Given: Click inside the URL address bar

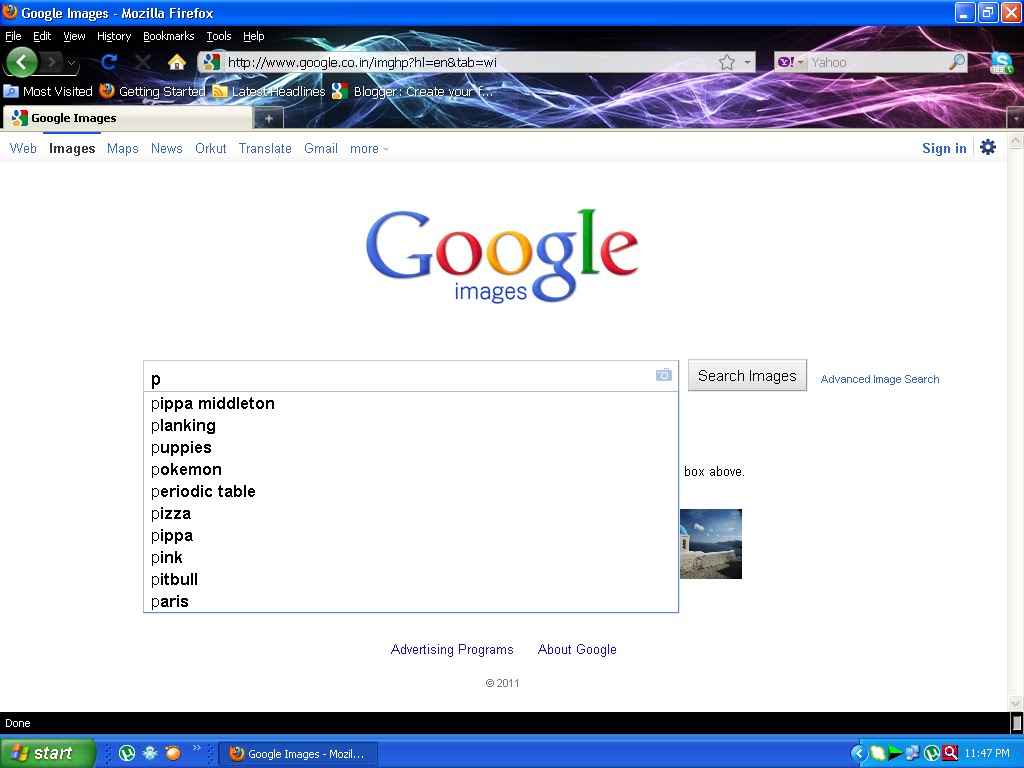Looking at the screenshot, I should 468,62.
